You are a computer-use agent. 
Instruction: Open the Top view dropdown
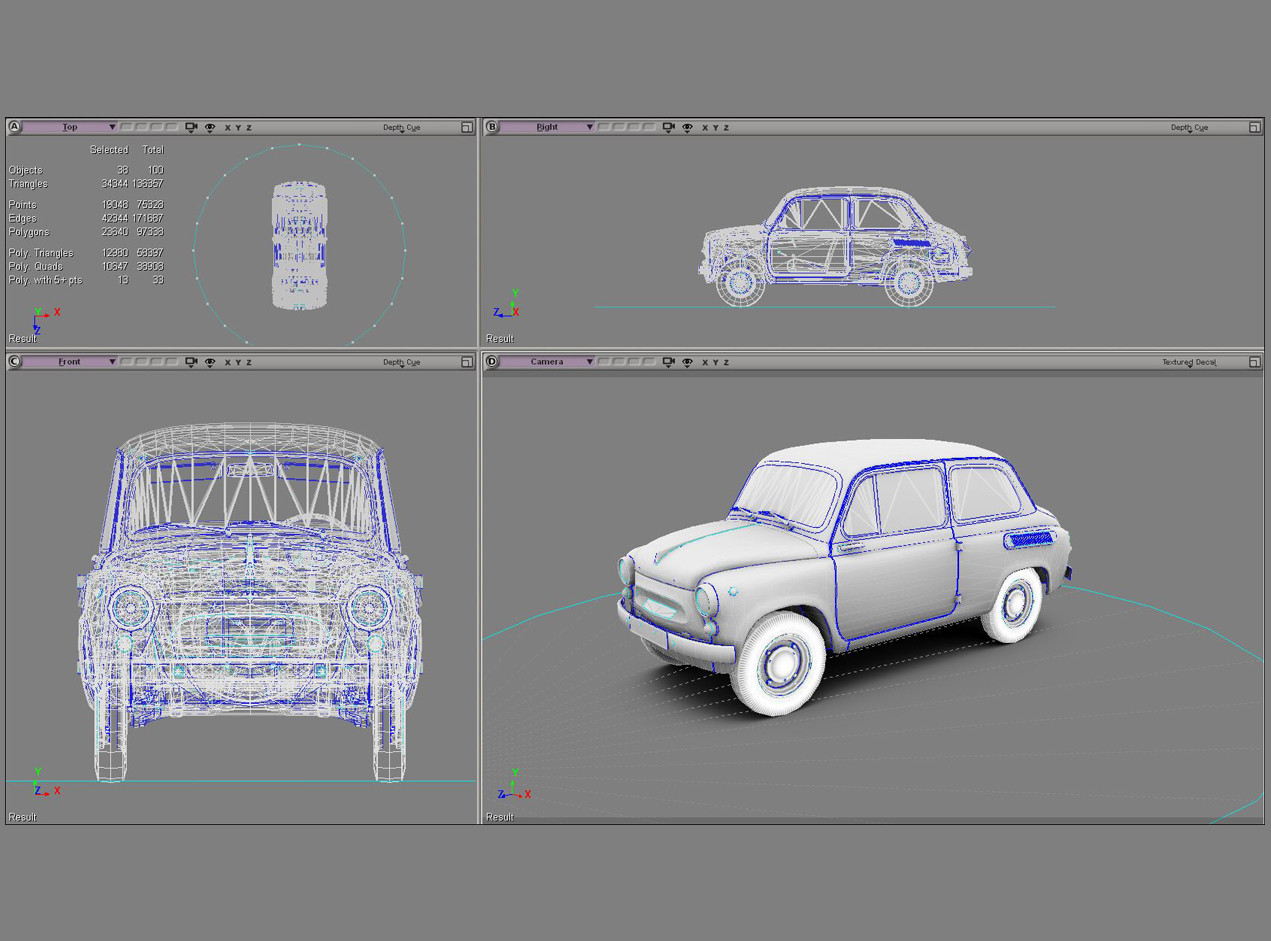tap(112, 127)
